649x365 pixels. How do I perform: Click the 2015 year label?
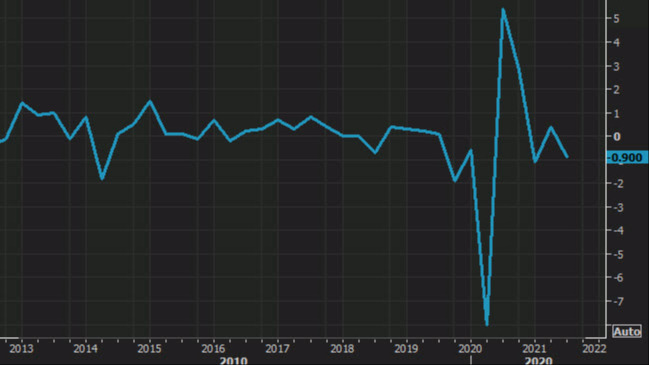(x=149, y=349)
